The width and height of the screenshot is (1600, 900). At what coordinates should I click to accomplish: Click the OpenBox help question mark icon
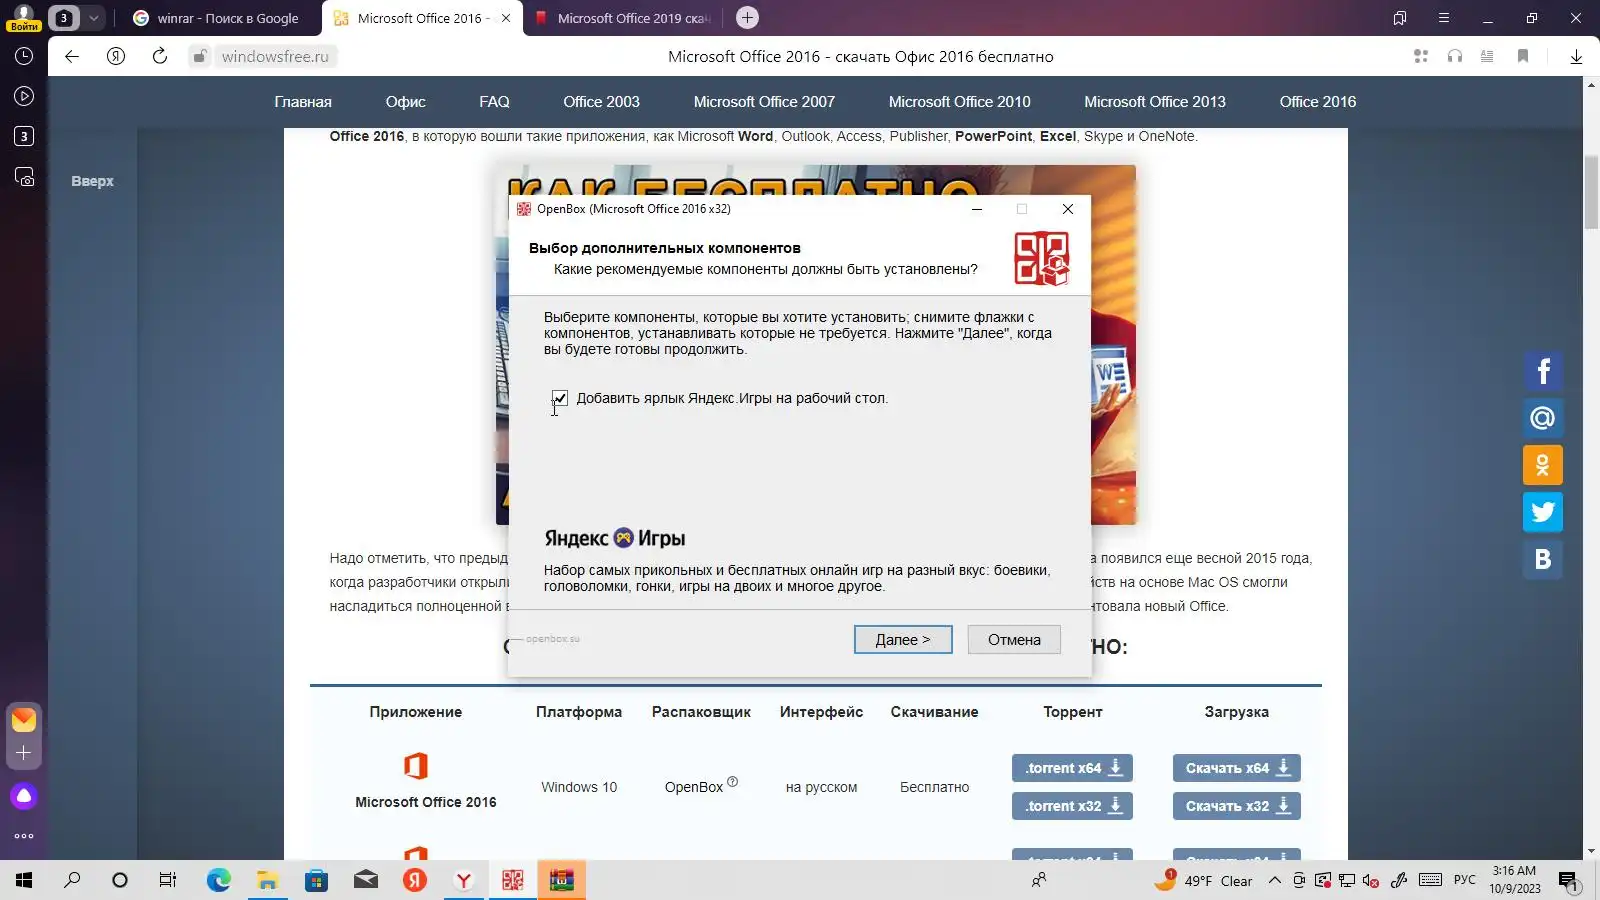tap(732, 782)
